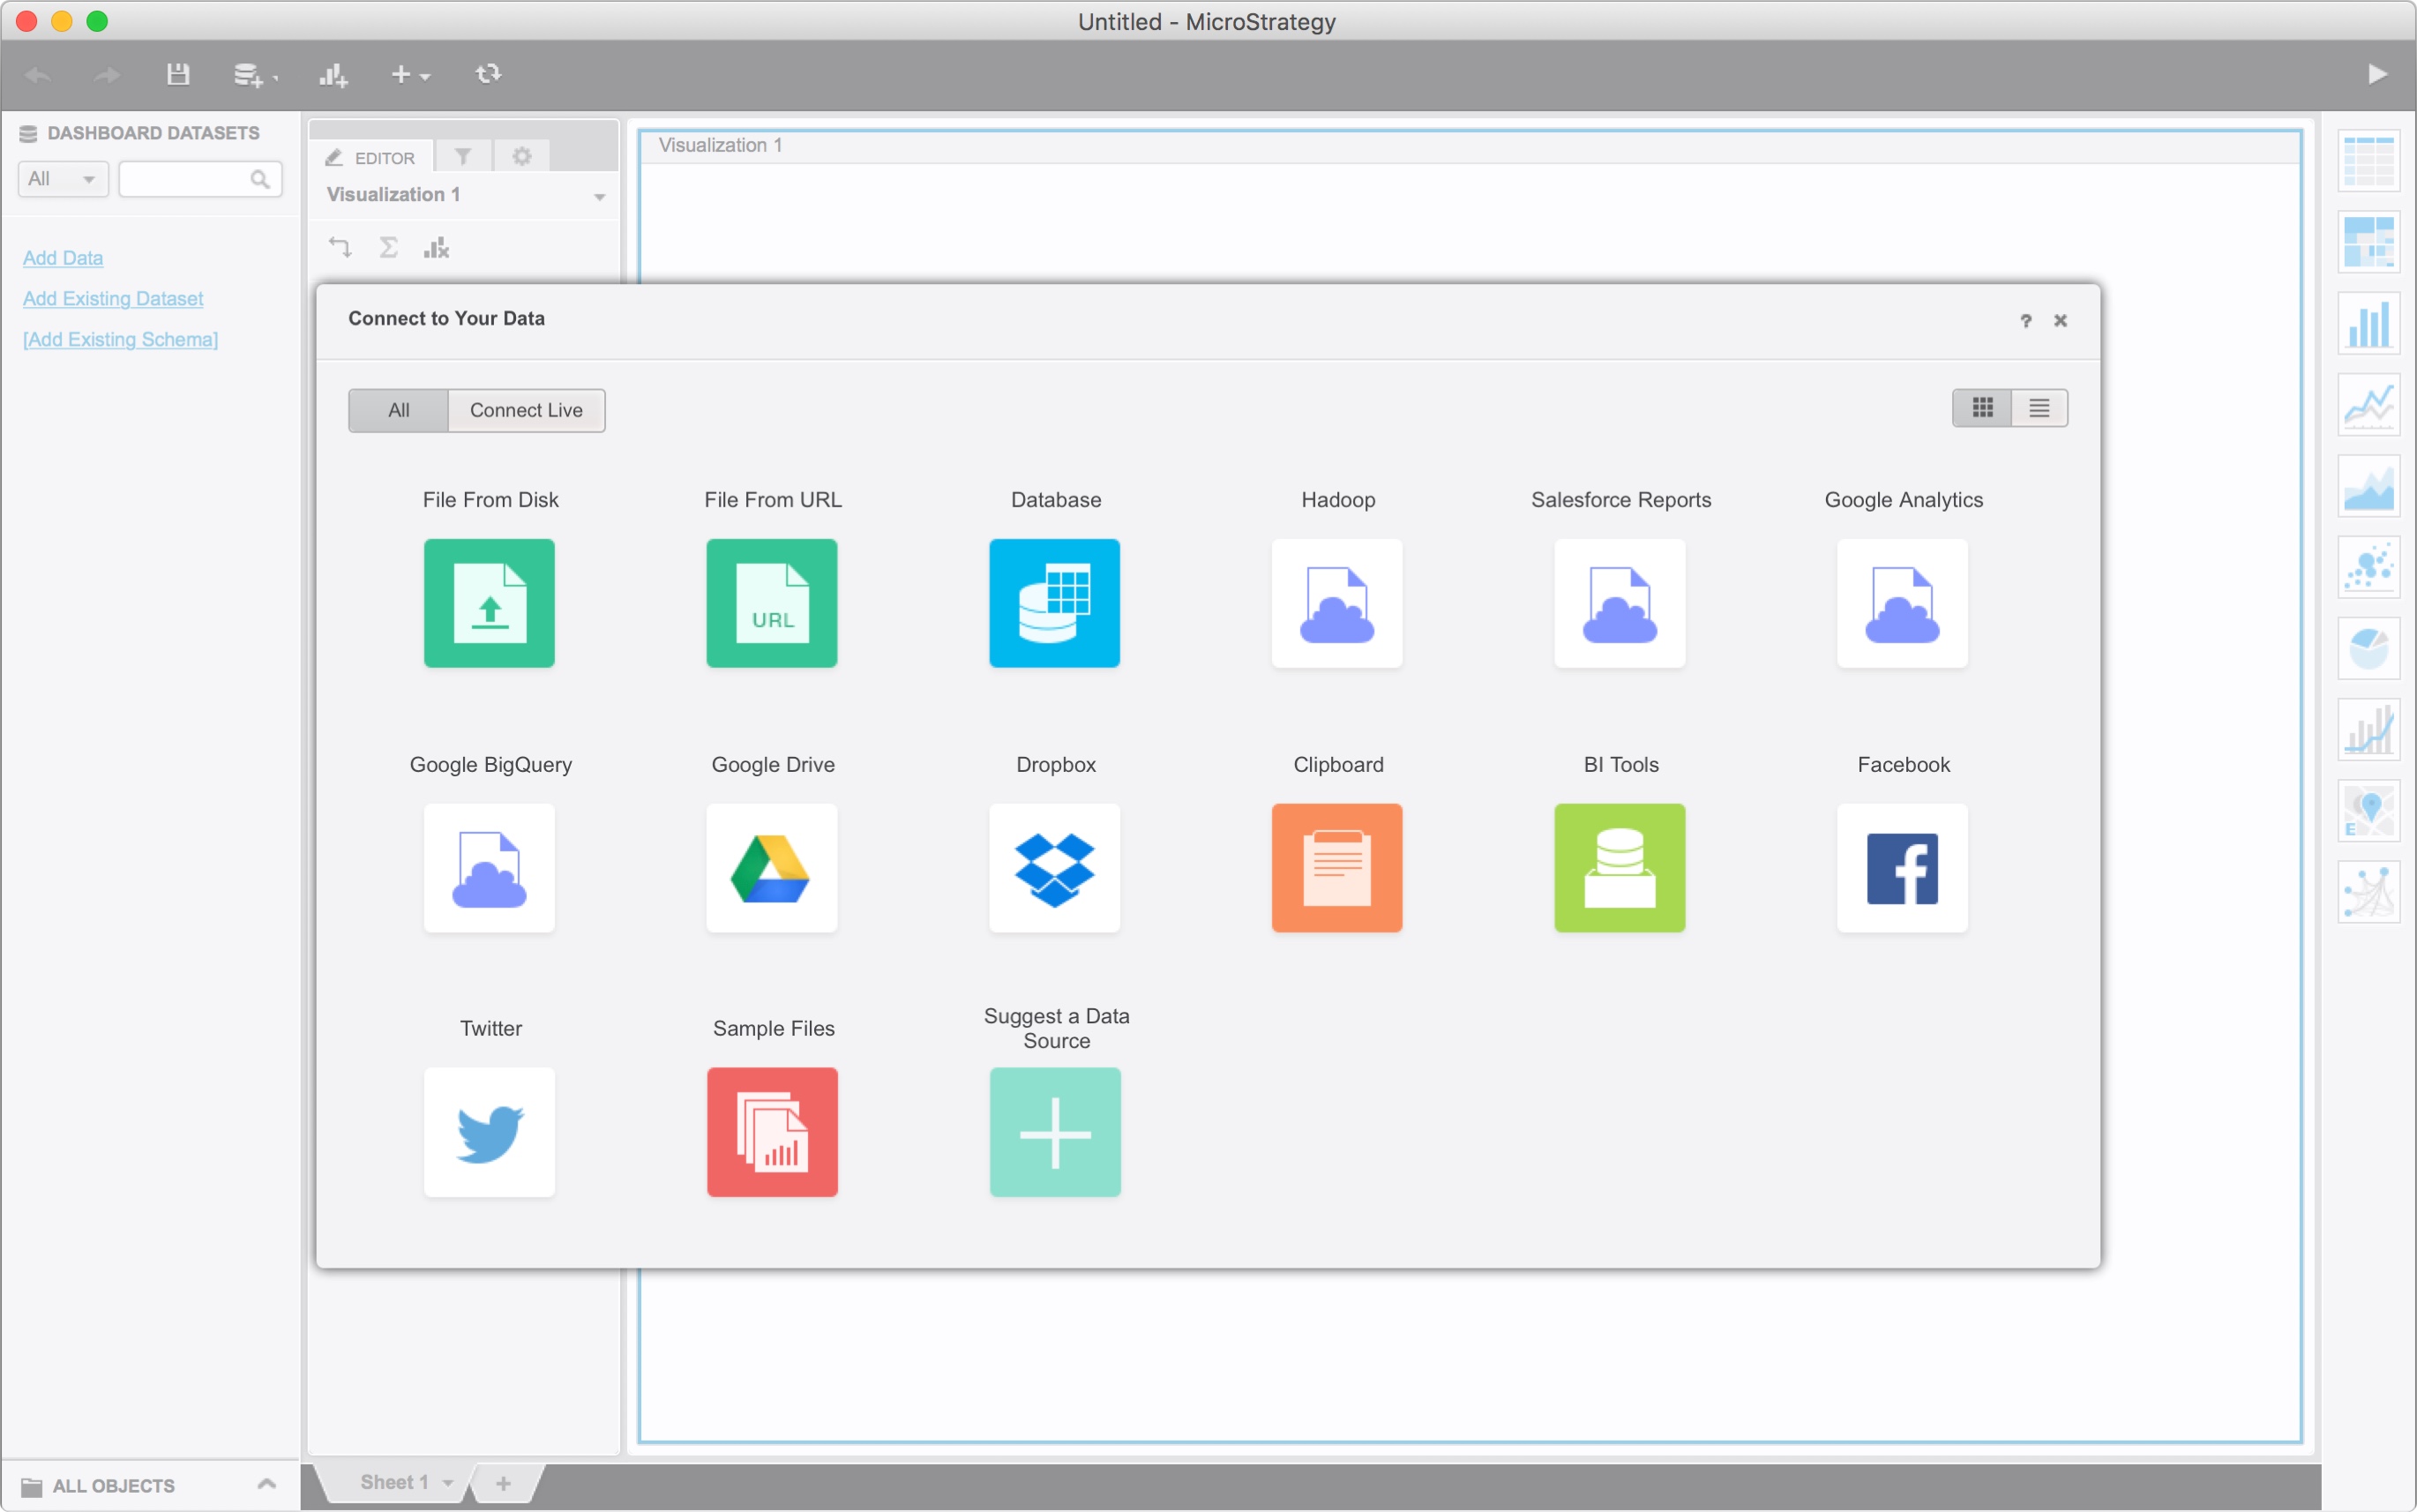This screenshot has width=2417, height=1512.
Task: Click Add Existing Dataset link
Action: 113,298
